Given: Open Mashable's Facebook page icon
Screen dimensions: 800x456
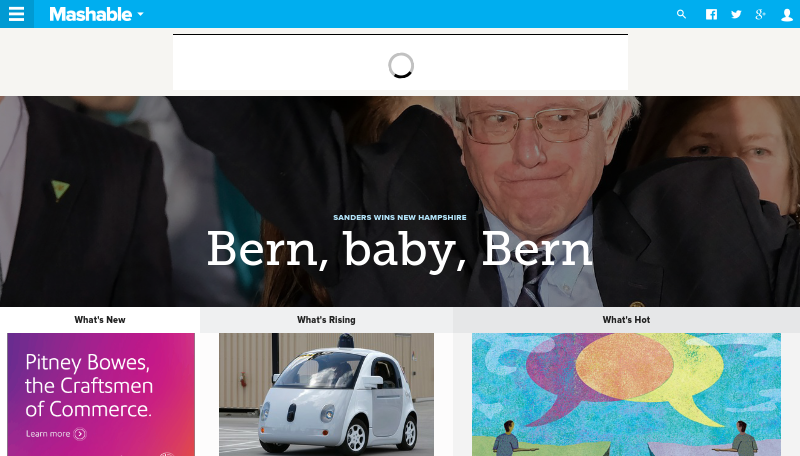Looking at the screenshot, I should click(711, 14).
